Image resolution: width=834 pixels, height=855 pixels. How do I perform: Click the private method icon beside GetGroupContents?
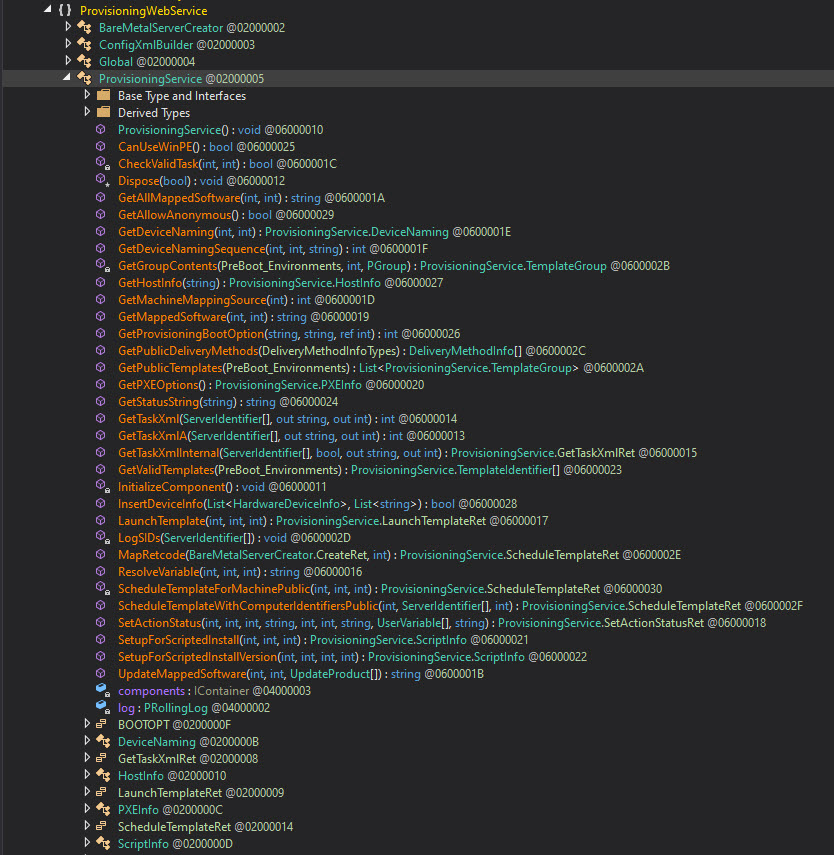103,265
